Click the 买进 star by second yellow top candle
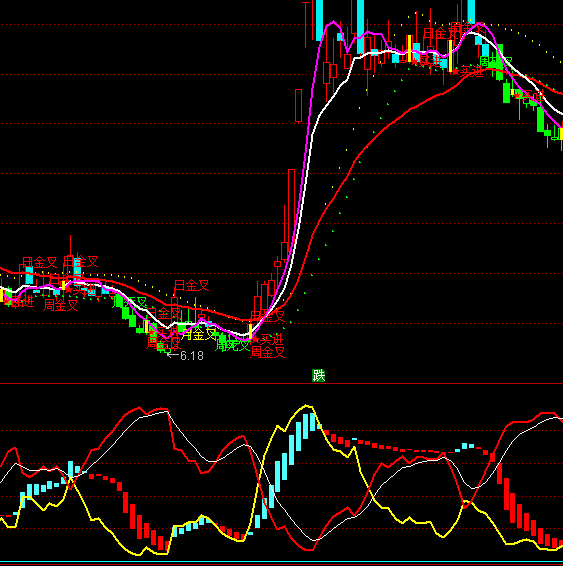Viewport: 563px width, 566px height. click(x=468, y=71)
